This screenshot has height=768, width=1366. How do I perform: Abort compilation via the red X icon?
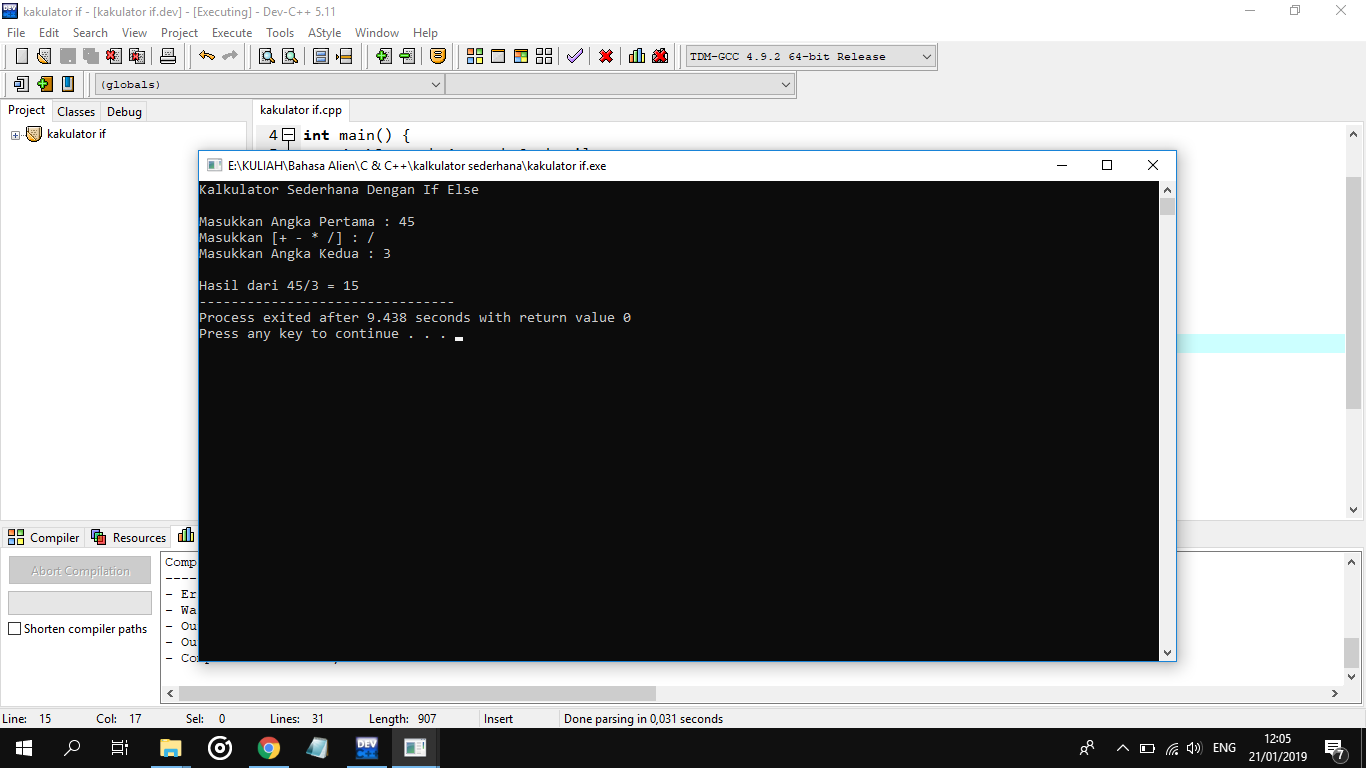(x=606, y=56)
